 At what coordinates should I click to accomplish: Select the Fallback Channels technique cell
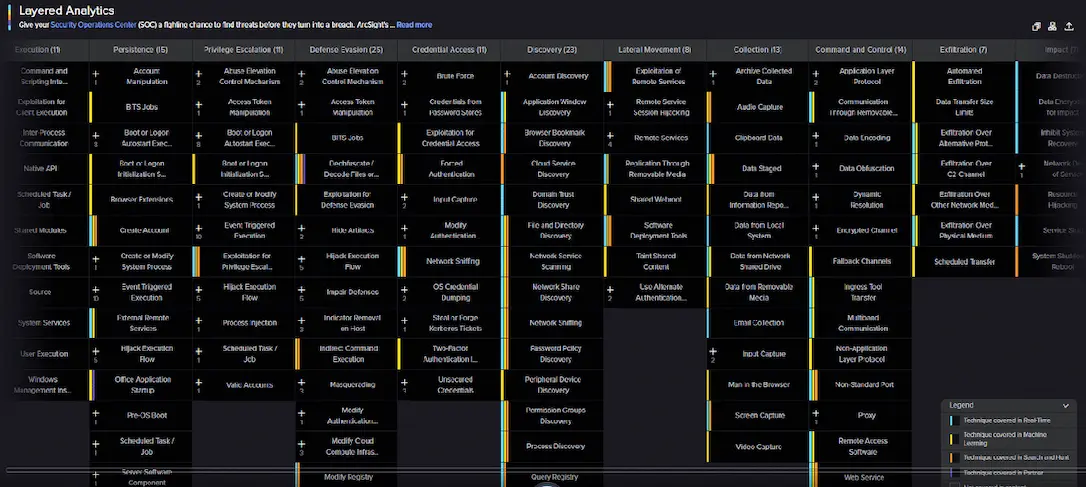(x=862, y=261)
